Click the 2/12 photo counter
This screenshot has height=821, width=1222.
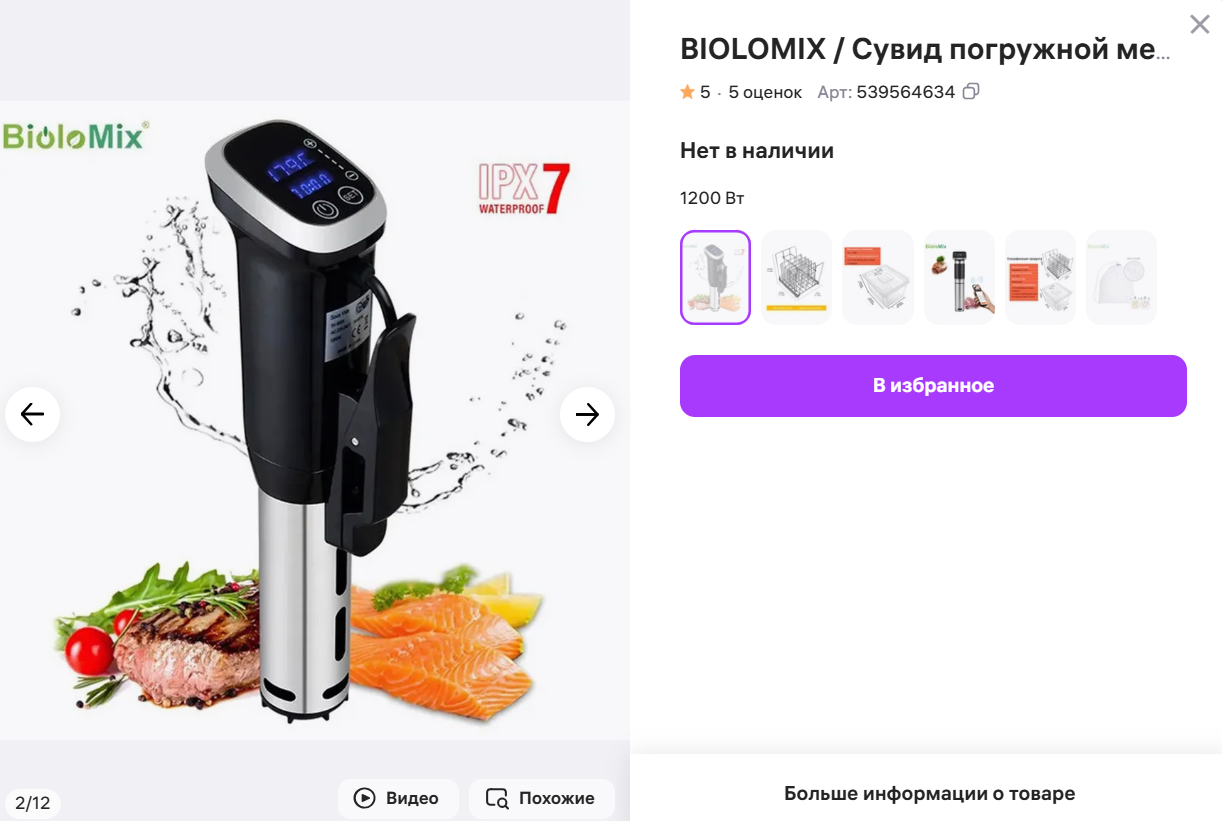[x=33, y=802]
